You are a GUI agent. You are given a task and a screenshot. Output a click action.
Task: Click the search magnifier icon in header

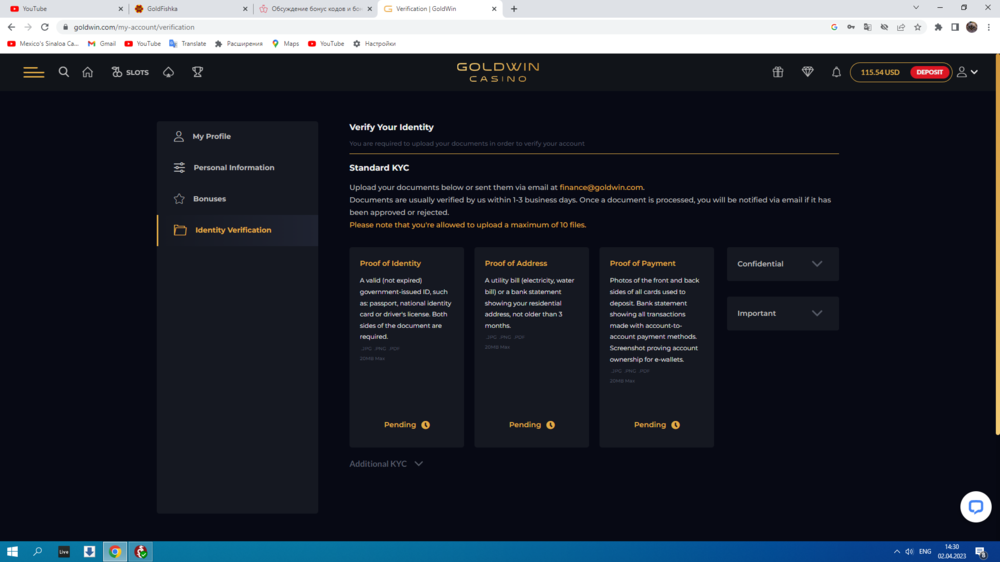click(x=64, y=72)
